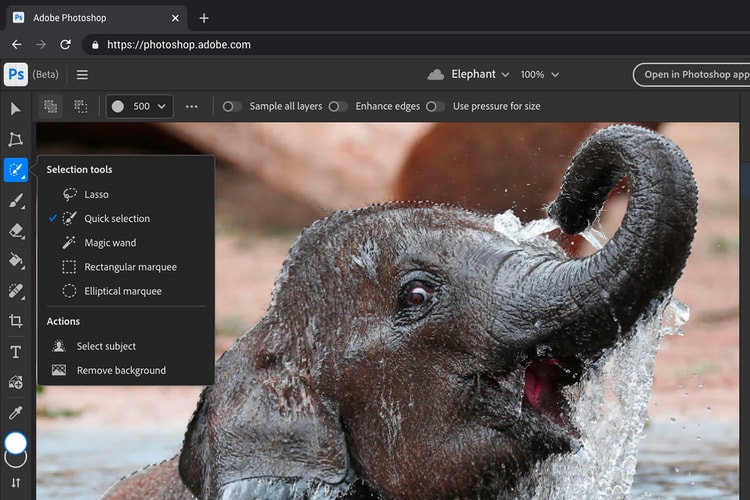Open a new browser tab
The height and width of the screenshot is (500, 750).
(204, 18)
